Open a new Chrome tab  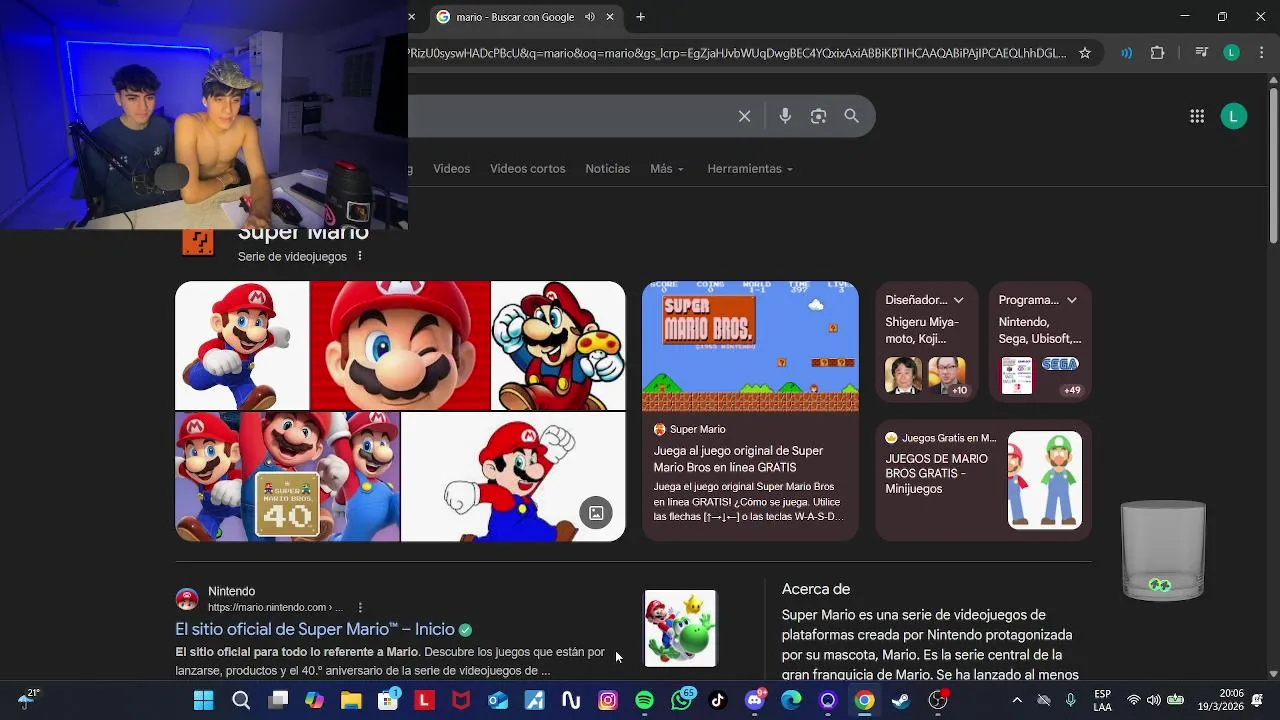pos(640,17)
